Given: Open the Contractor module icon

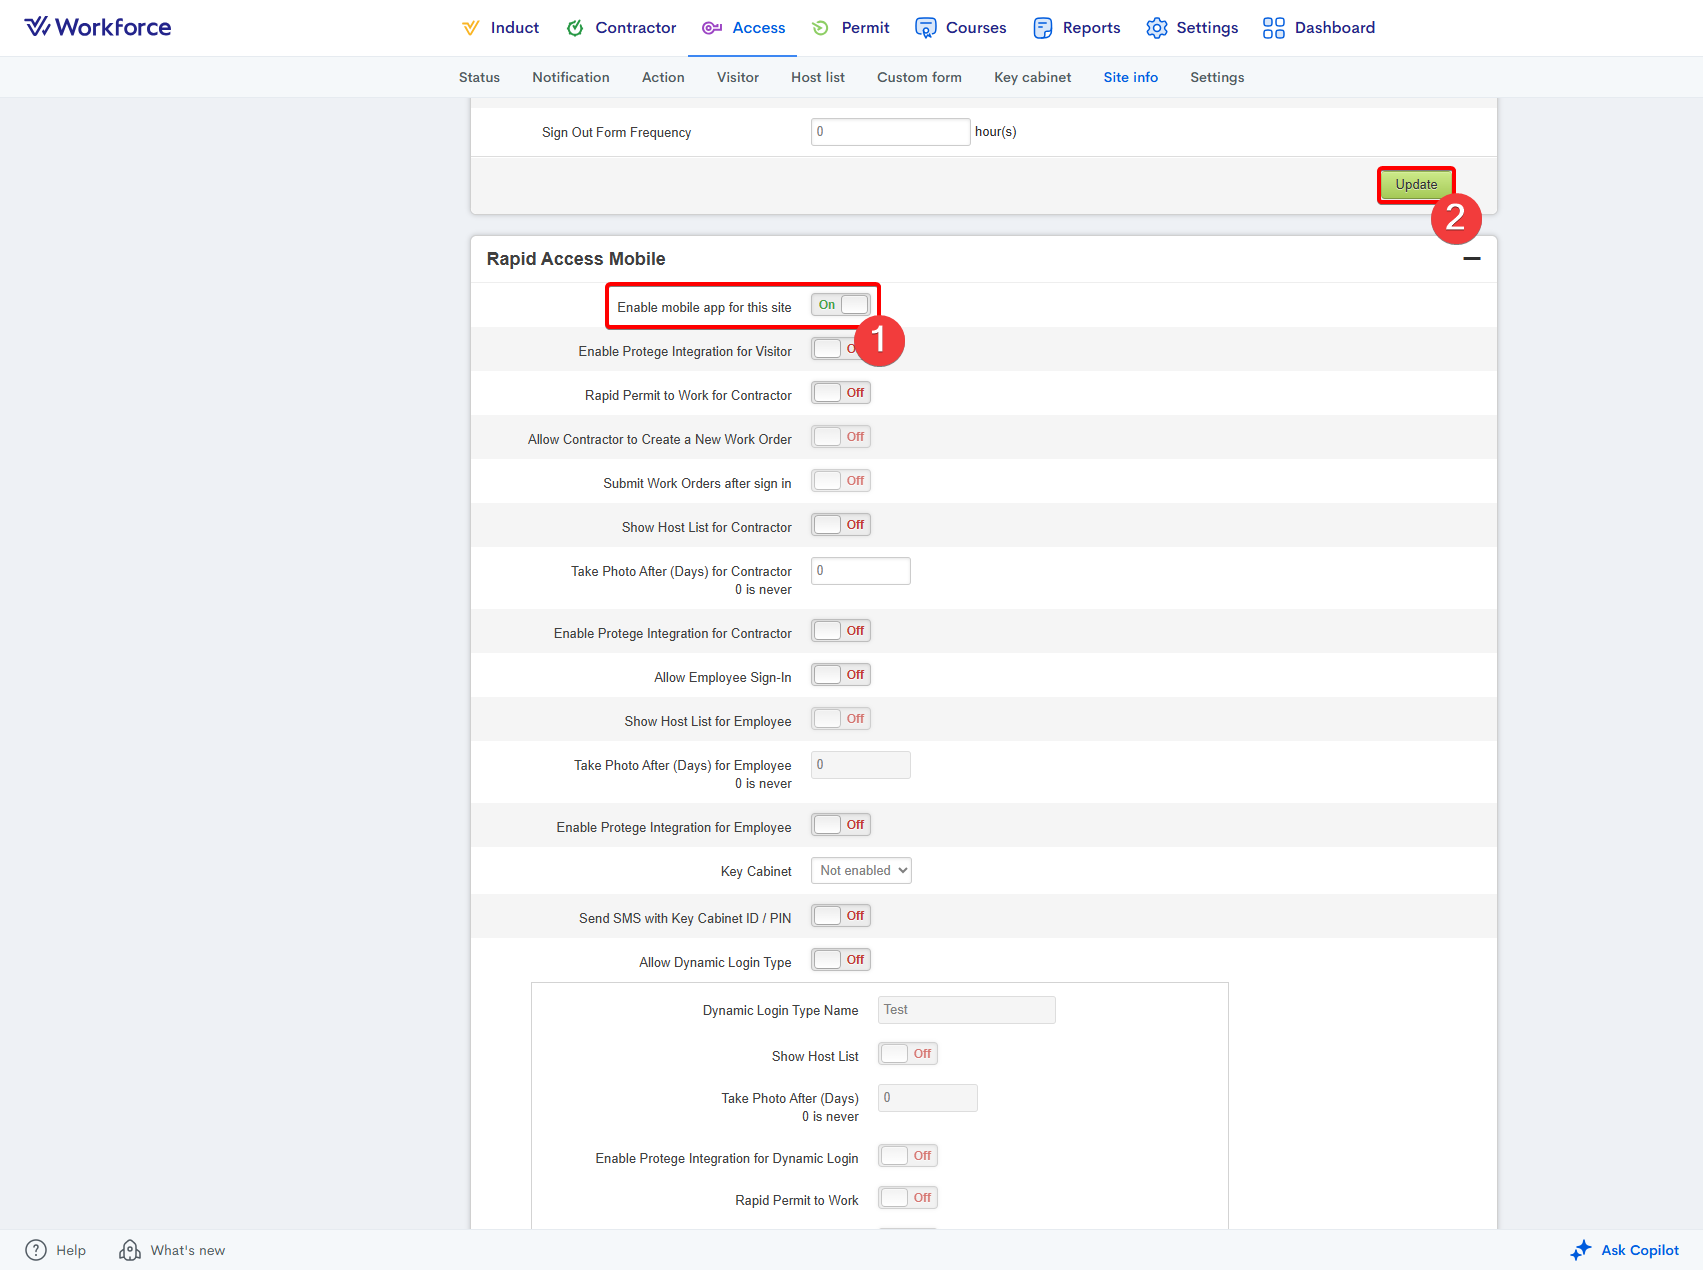Looking at the screenshot, I should [x=575, y=28].
